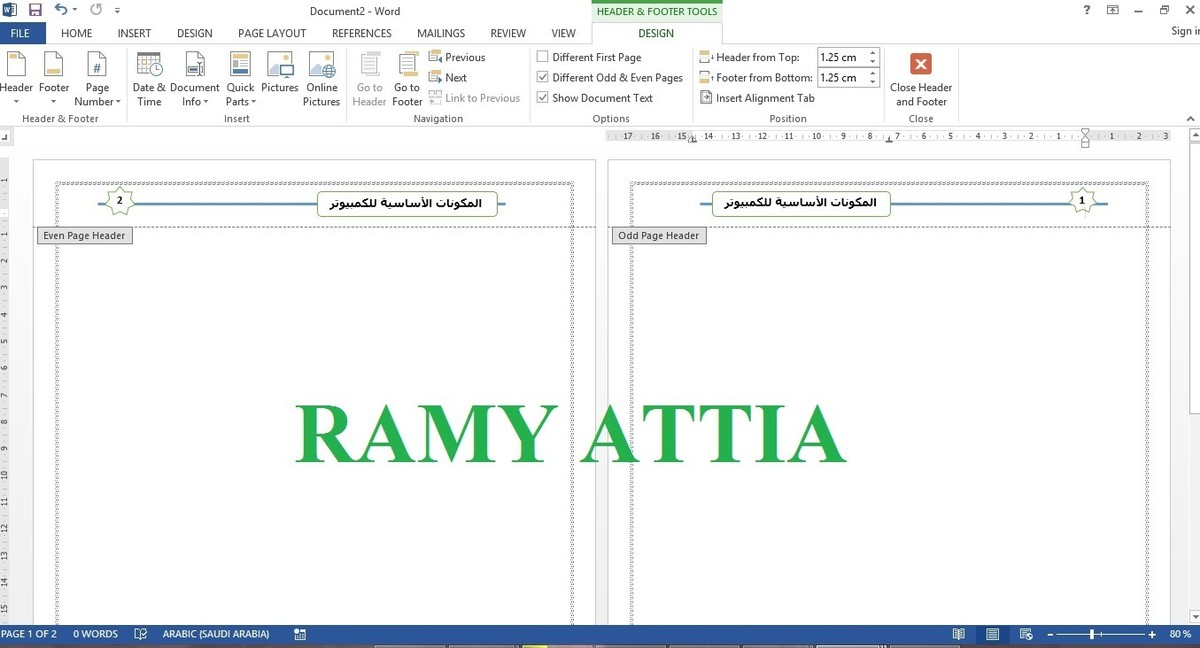Open Document Info options
This screenshot has width=1200, height=648.
(194, 78)
